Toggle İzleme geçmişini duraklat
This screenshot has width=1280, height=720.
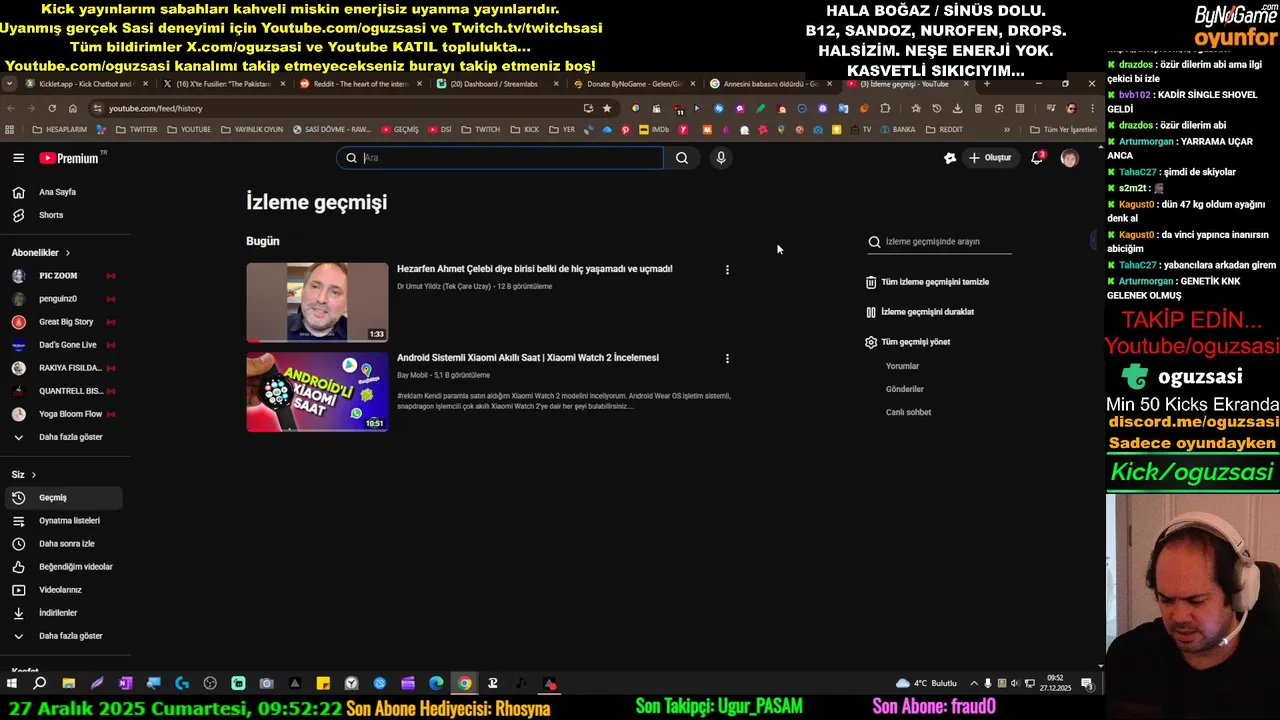pos(920,312)
